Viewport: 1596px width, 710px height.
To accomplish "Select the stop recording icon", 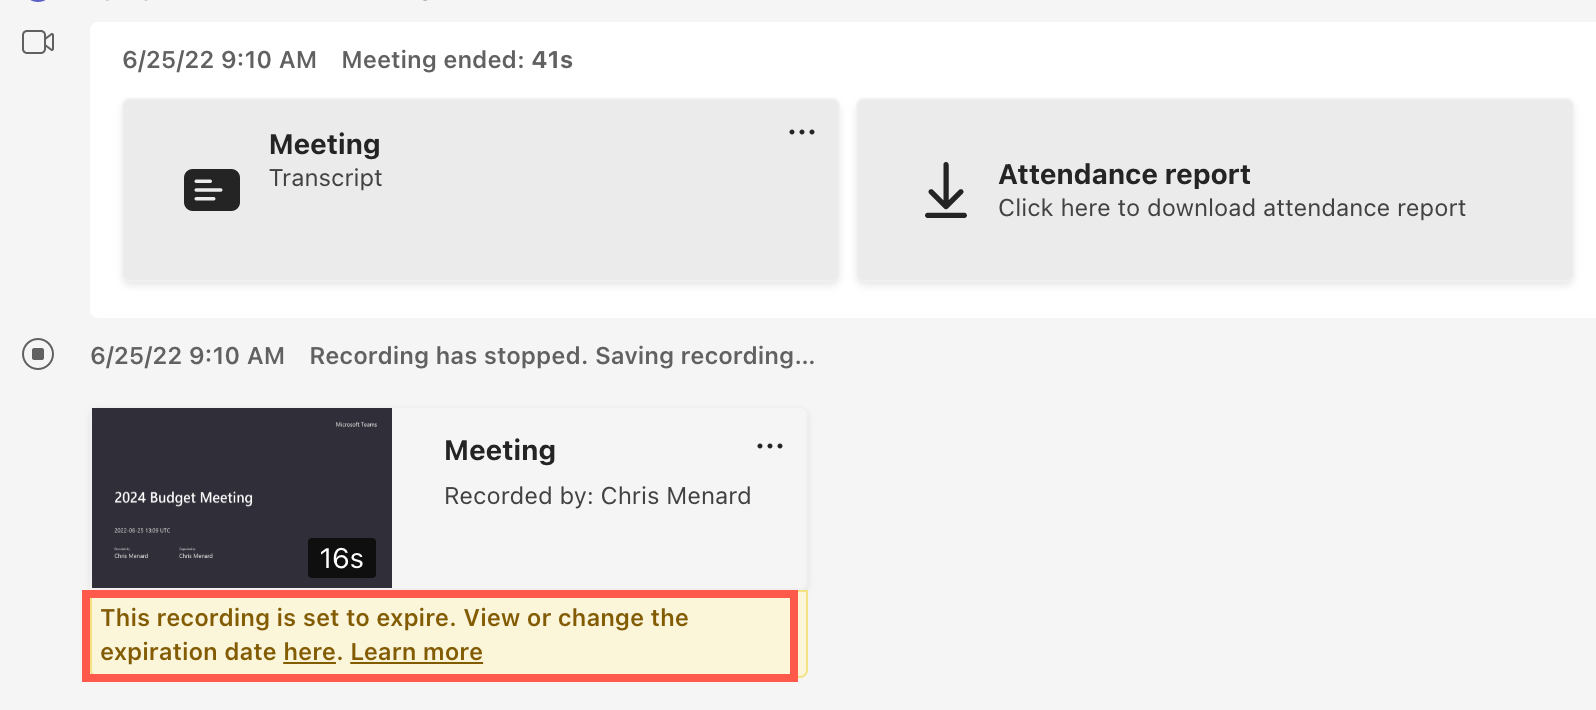I will [x=37, y=355].
